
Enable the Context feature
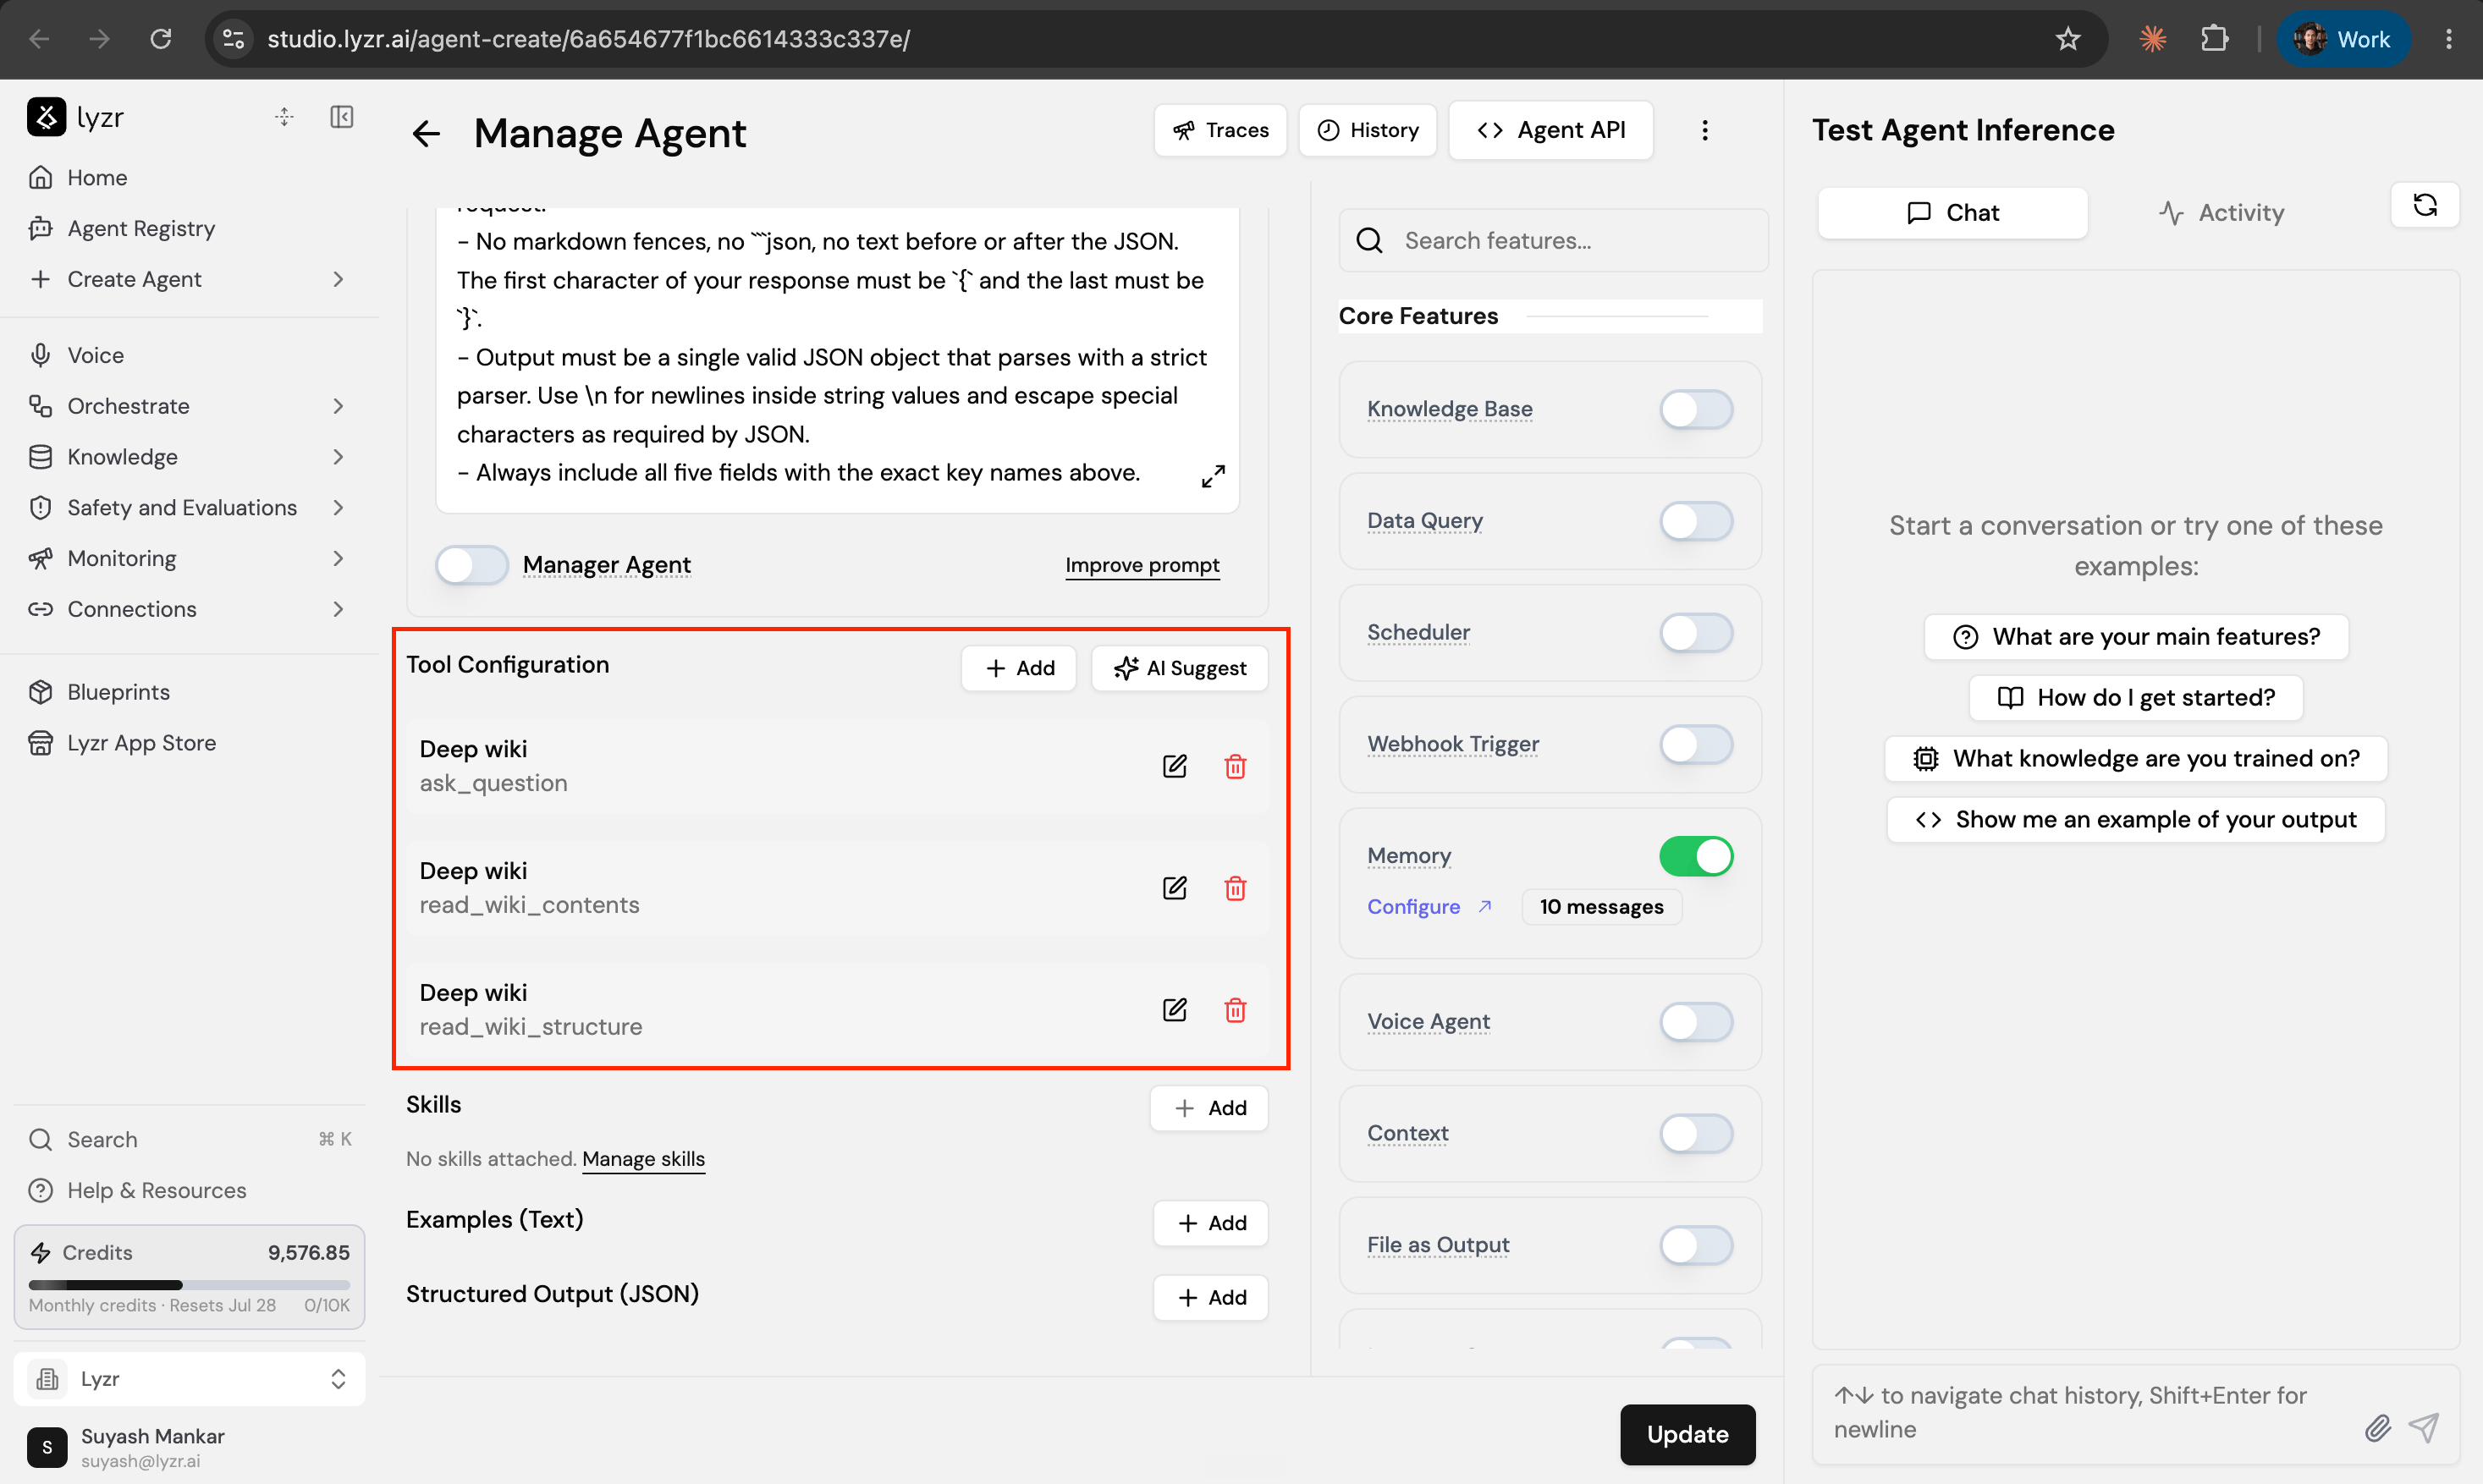click(x=1696, y=1134)
